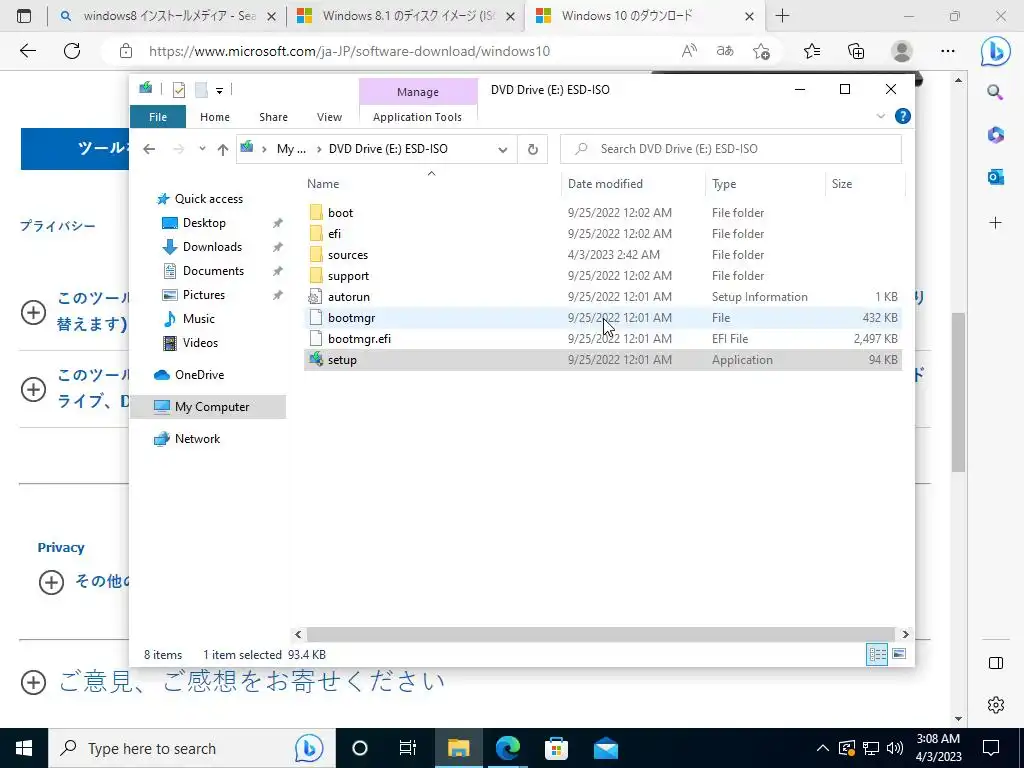This screenshot has width=1024, height=768.
Task: Open Customize Quick Access Toolbar dropdown
Action: tap(219, 91)
